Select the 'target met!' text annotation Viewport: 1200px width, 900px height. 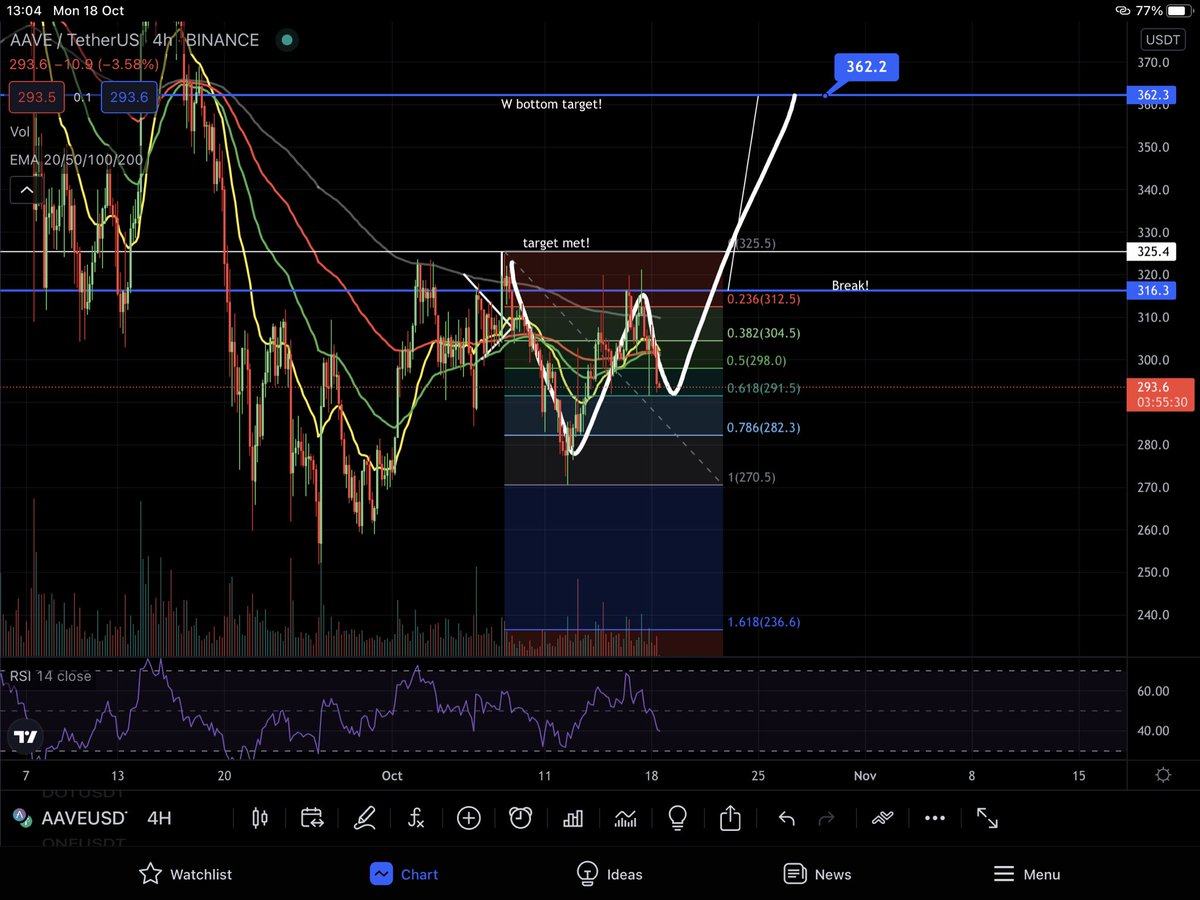556,243
